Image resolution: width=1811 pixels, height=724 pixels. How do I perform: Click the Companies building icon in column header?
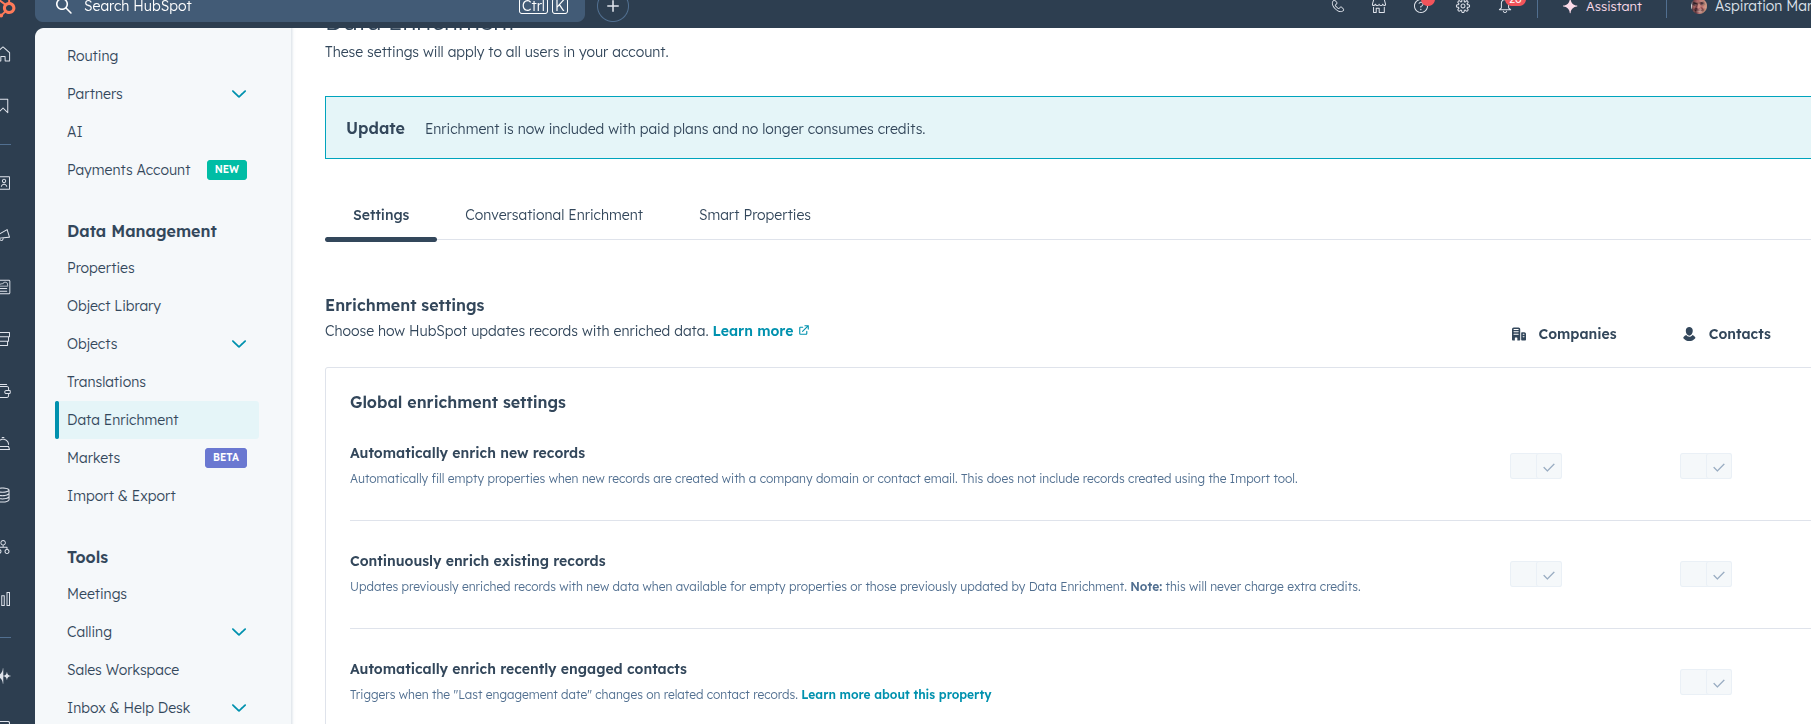(x=1519, y=334)
